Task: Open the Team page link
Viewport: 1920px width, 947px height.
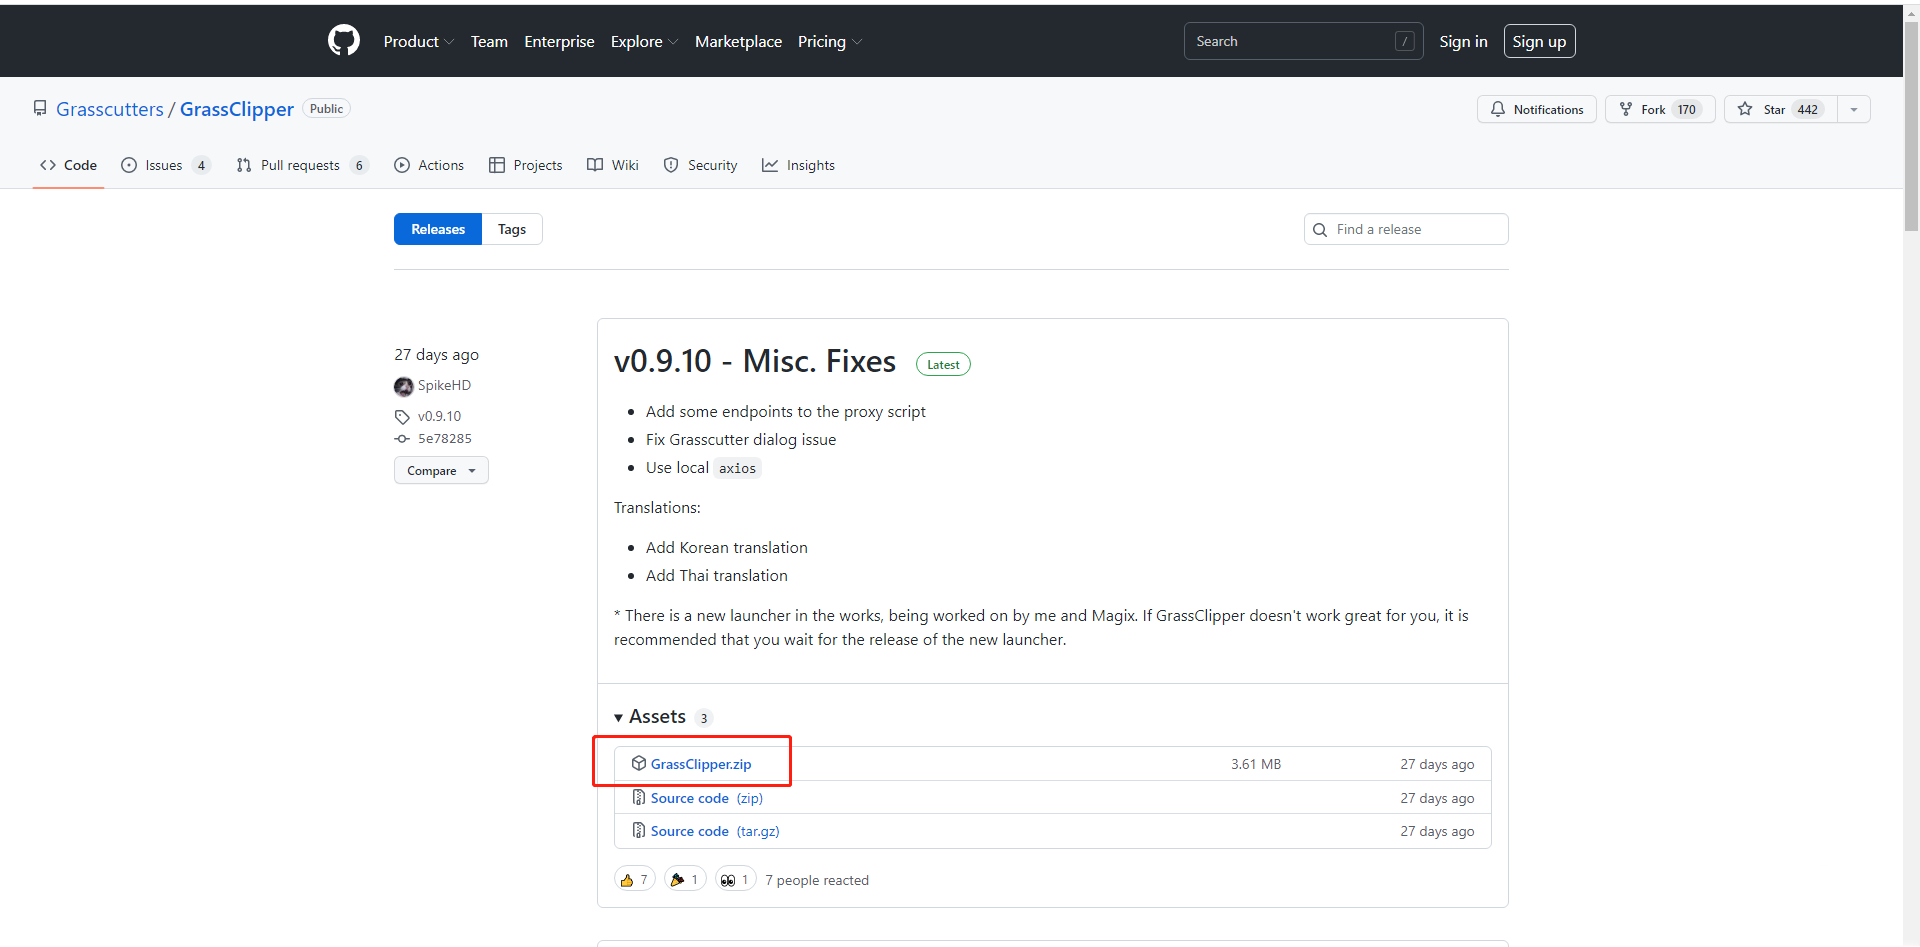Action: [489, 41]
